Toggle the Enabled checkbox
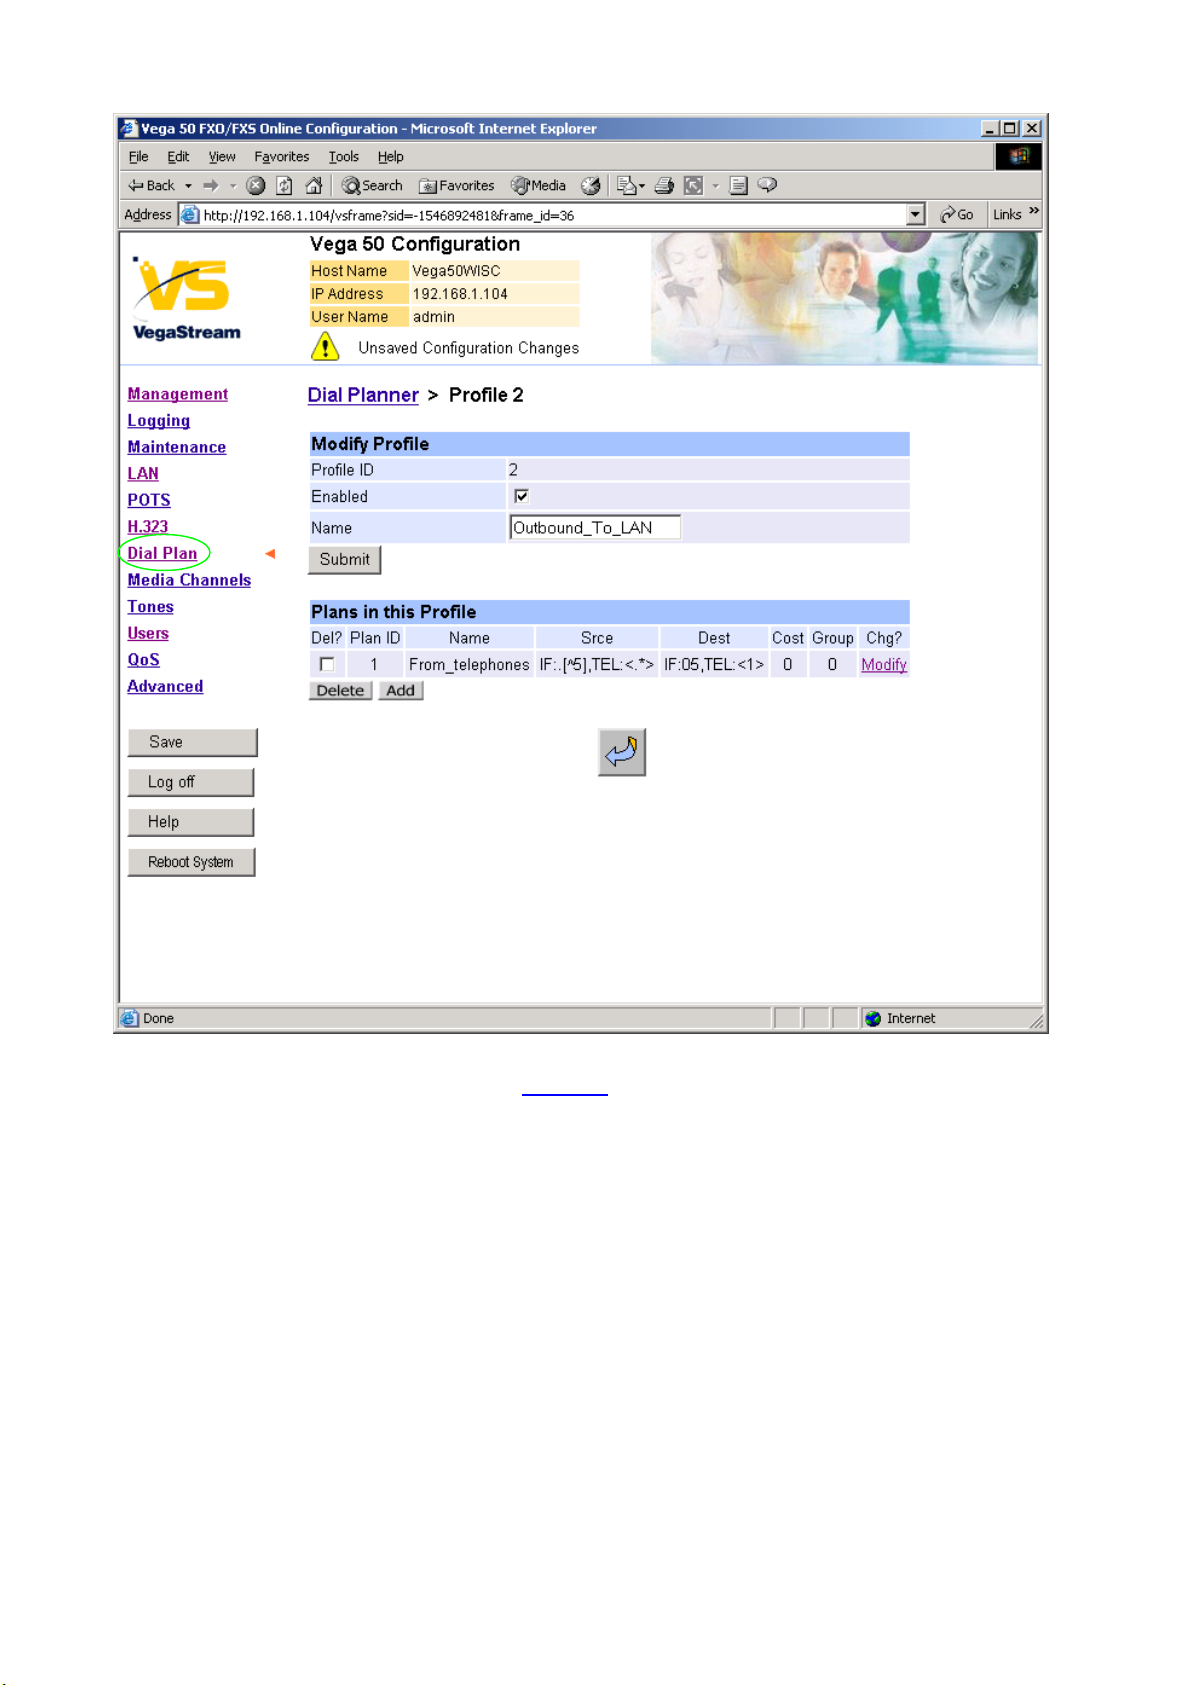1191x1685 pixels. [x=521, y=496]
